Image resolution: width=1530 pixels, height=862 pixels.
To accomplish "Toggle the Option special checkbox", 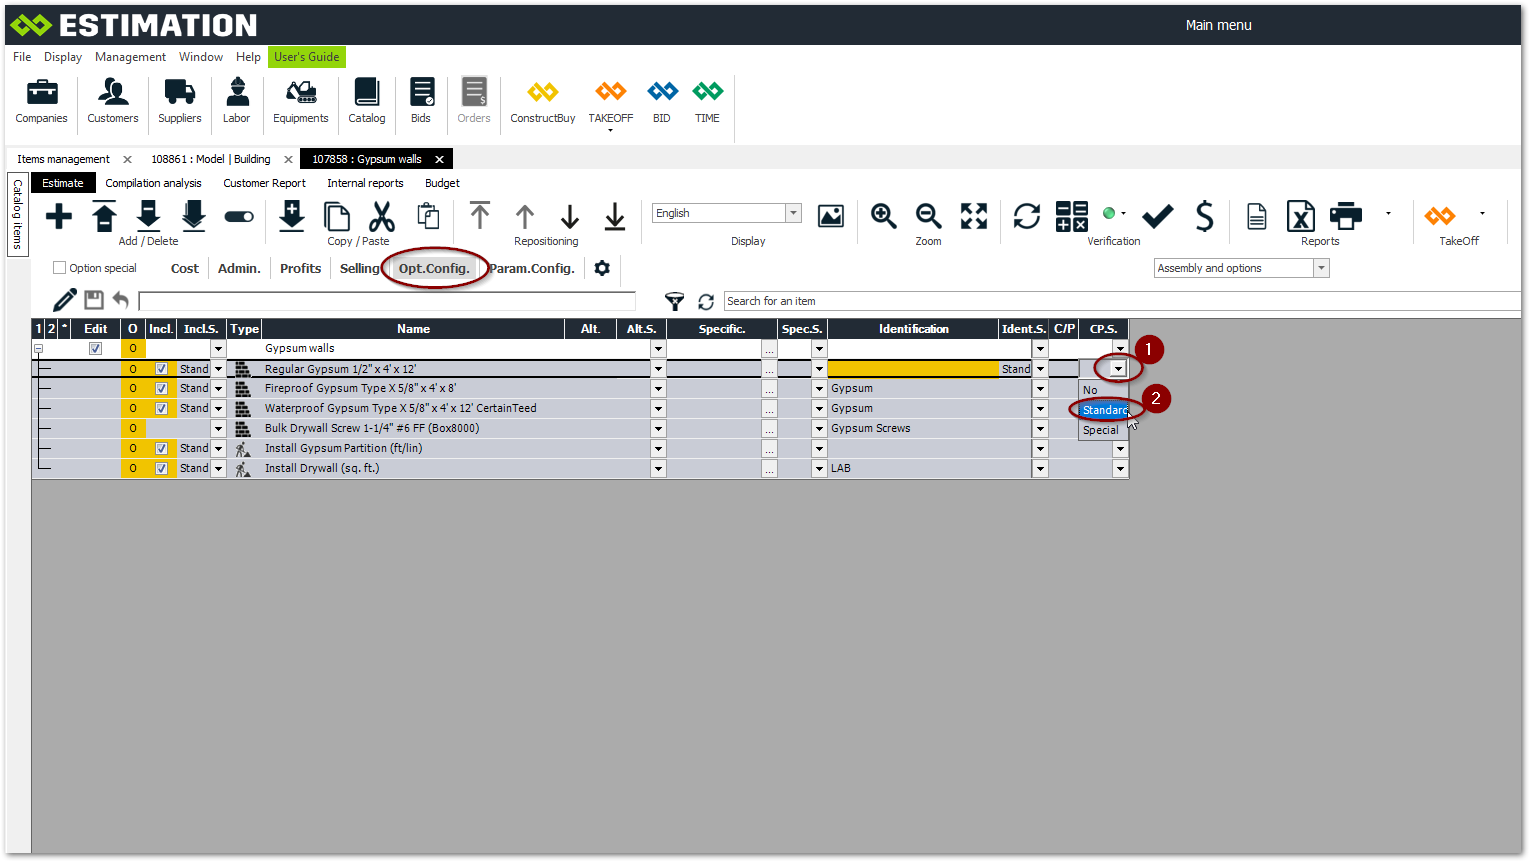I will click(60, 268).
